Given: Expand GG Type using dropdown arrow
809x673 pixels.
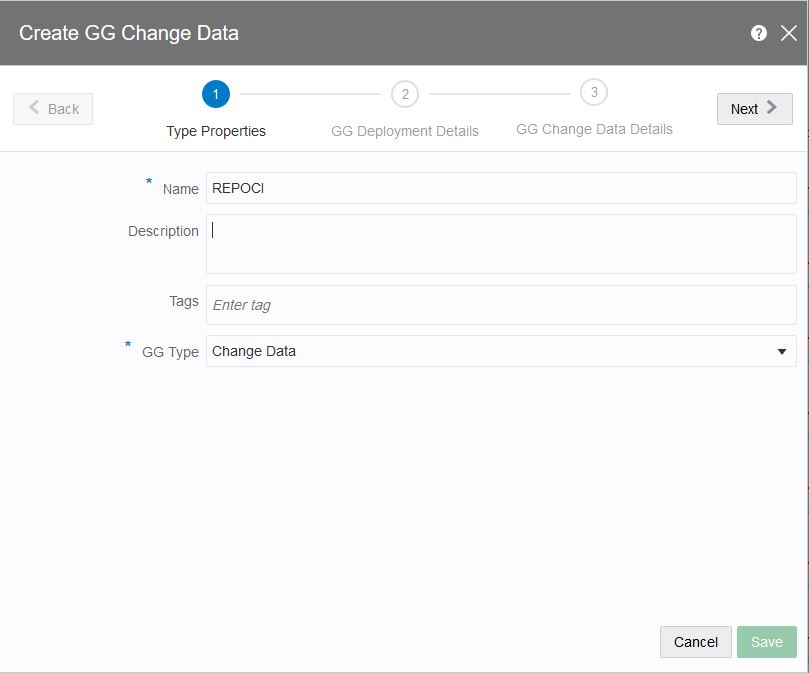Looking at the screenshot, I should click(782, 352).
